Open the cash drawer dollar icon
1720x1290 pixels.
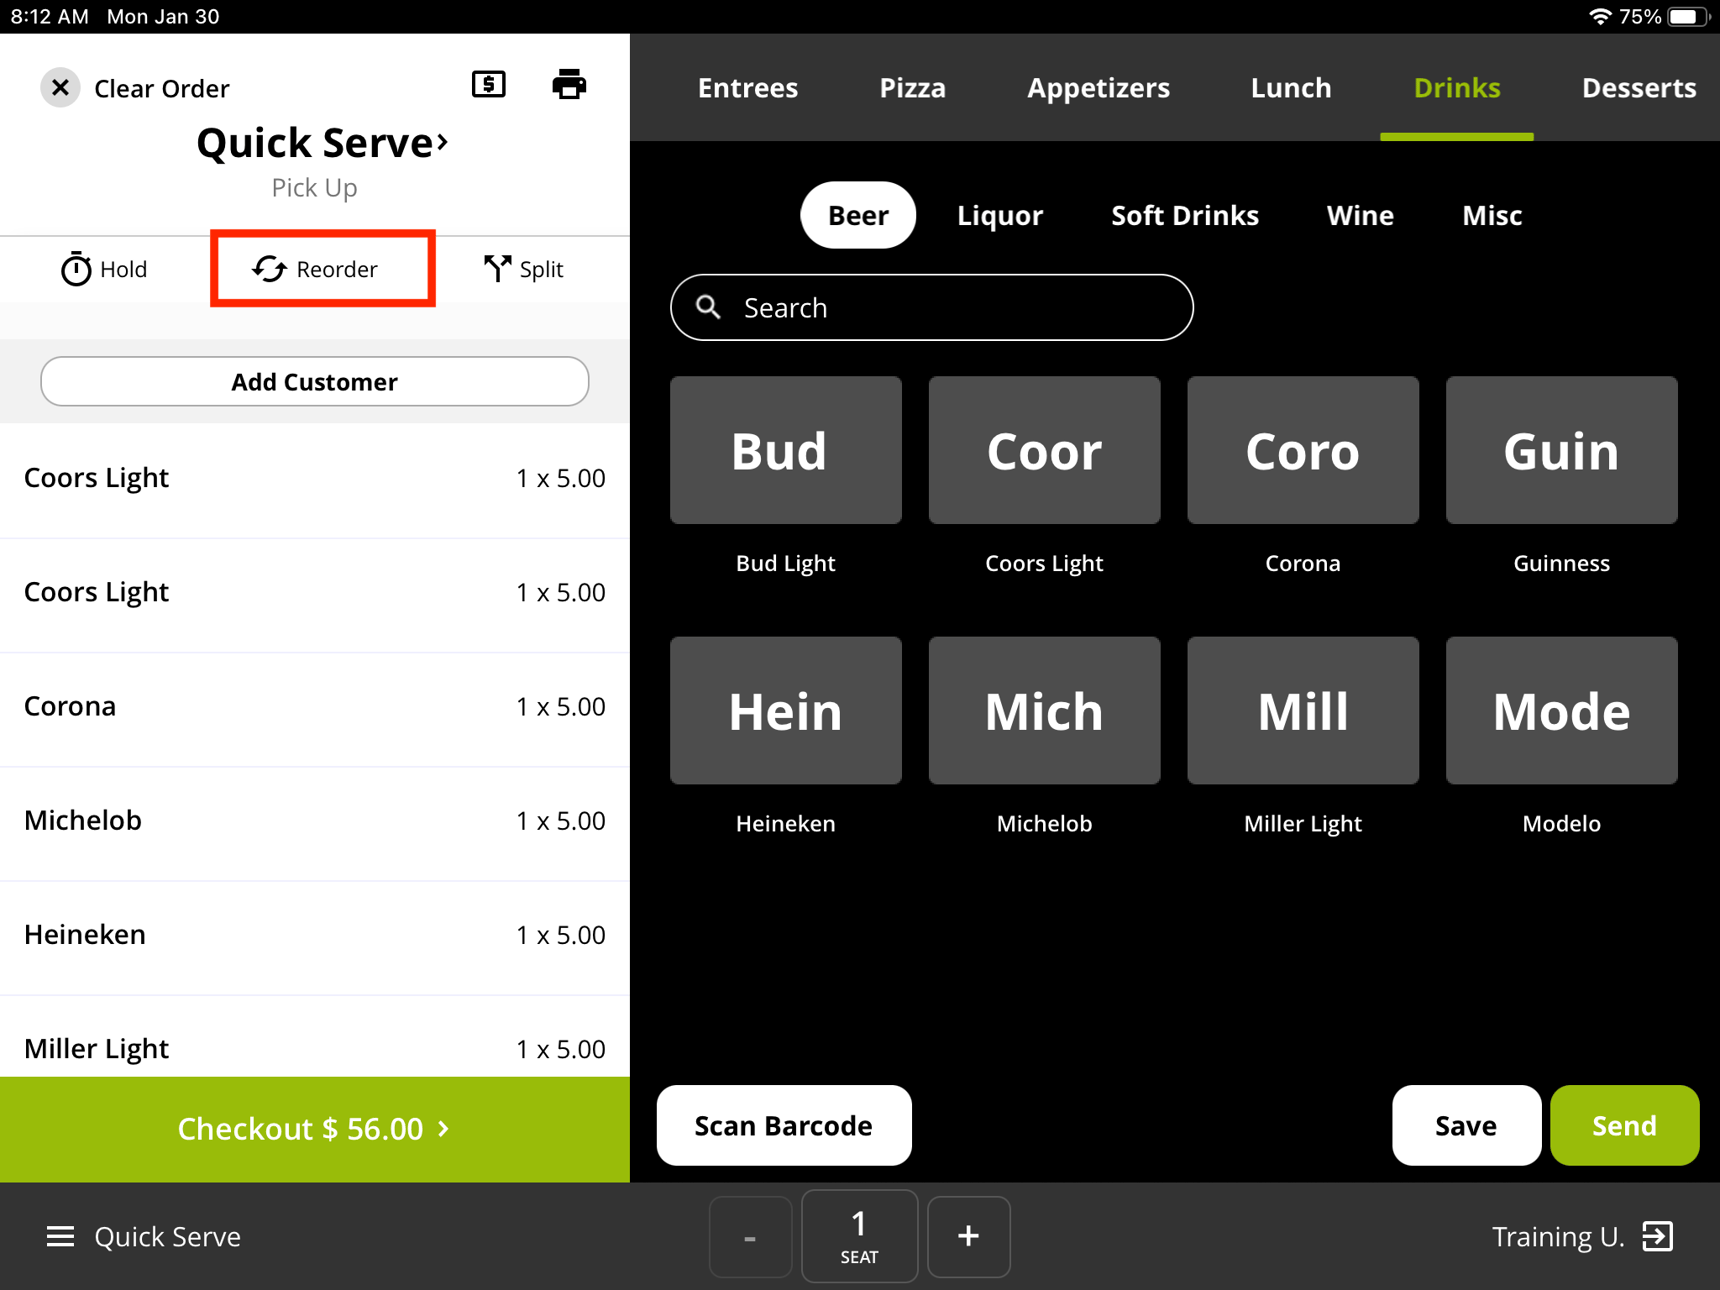(x=488, y=85)
